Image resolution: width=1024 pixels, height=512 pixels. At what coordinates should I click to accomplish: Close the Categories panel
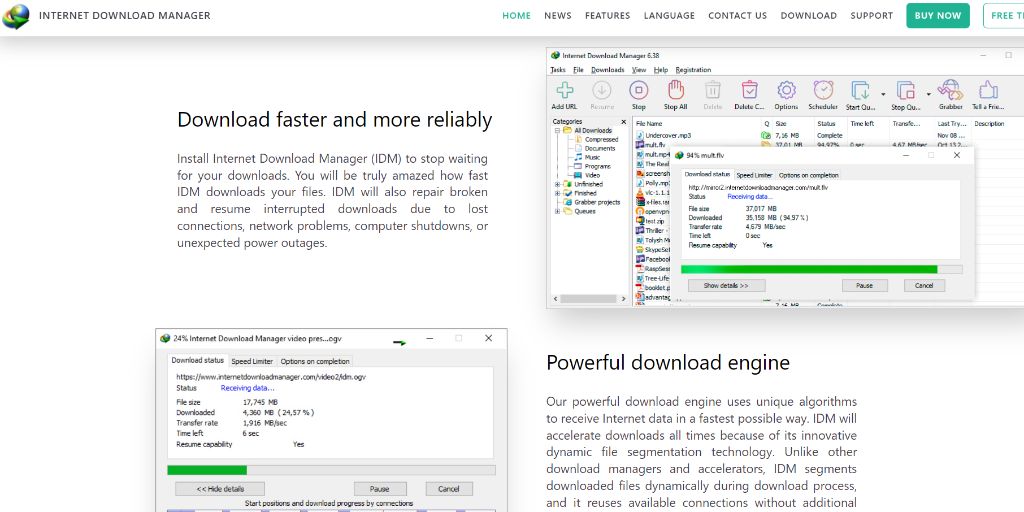pyautogui.click(x=623, y=121)
